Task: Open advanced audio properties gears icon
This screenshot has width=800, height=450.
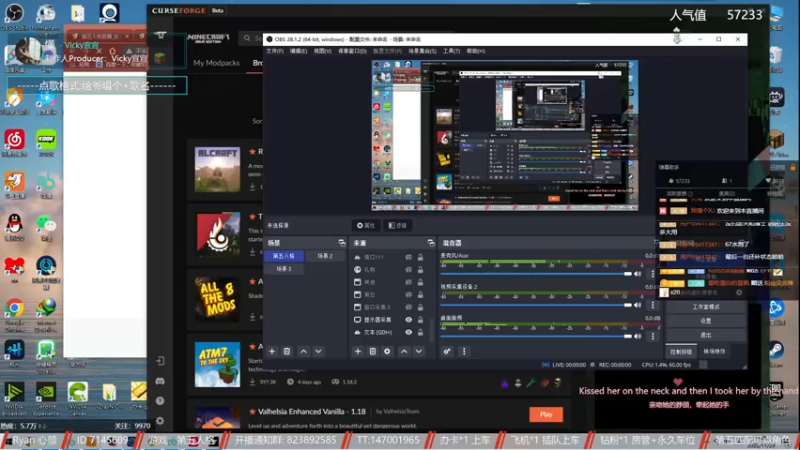Action: coord(447,352)
